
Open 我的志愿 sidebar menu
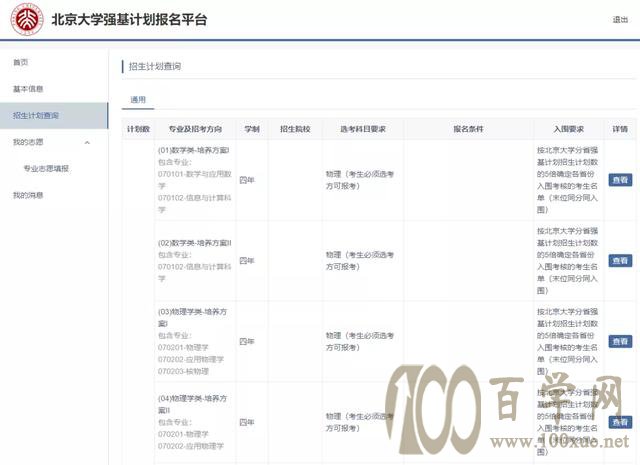(x=28, y=142)
